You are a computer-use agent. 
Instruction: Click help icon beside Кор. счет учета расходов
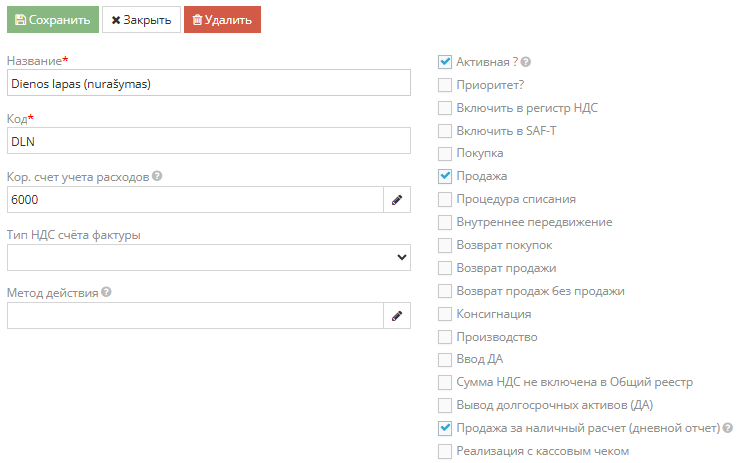[157, 177]
